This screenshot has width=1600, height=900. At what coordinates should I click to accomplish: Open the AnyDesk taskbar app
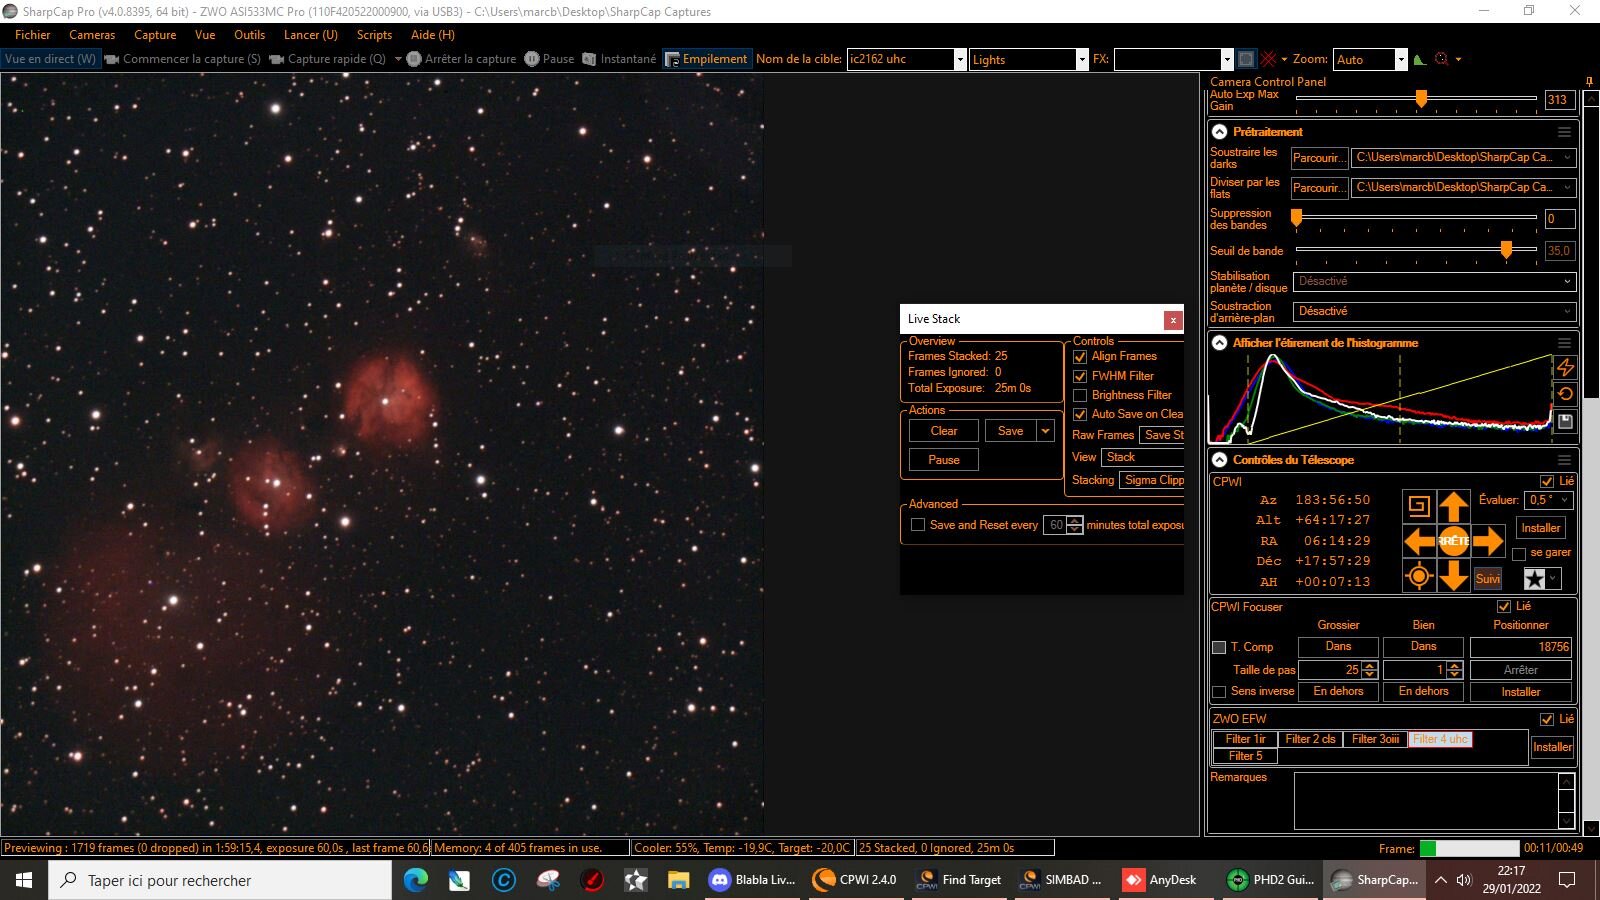tap(1164, 880)
